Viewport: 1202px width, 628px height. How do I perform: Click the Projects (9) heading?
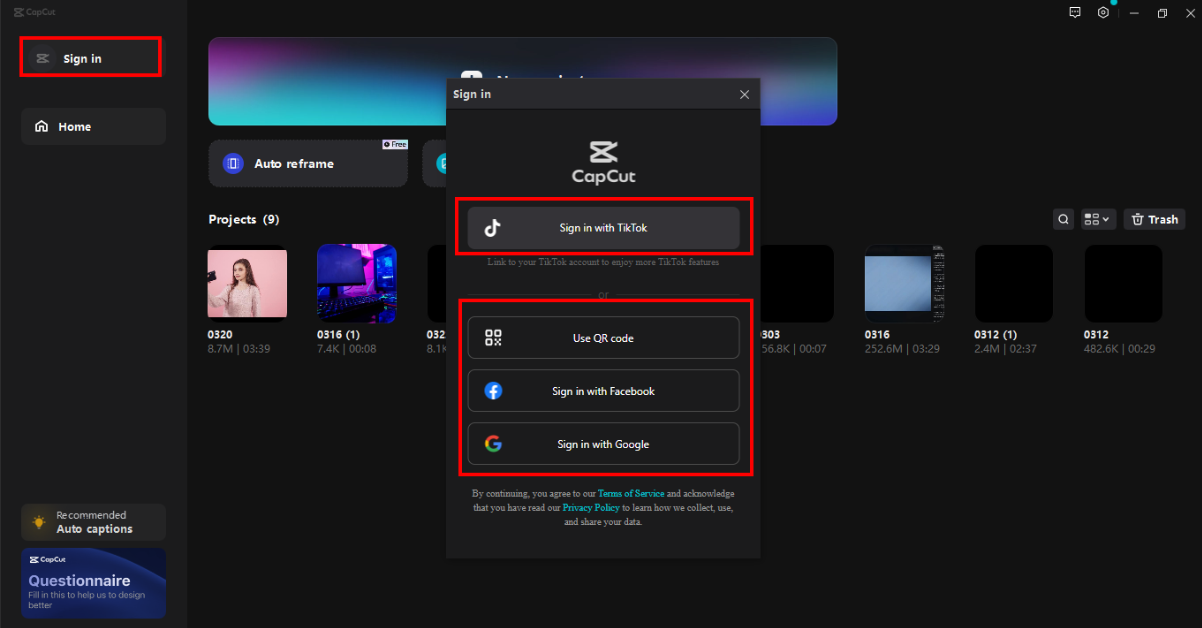point(244,219)
